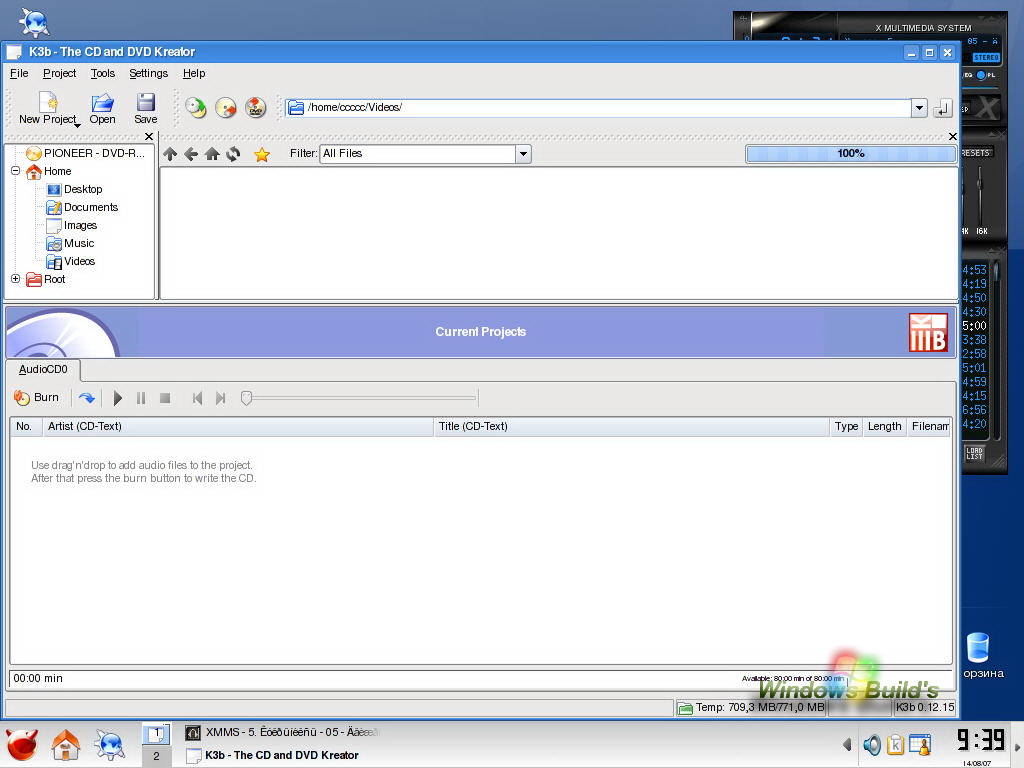Click the green disc copy CD icon

[x=195, y=107]
